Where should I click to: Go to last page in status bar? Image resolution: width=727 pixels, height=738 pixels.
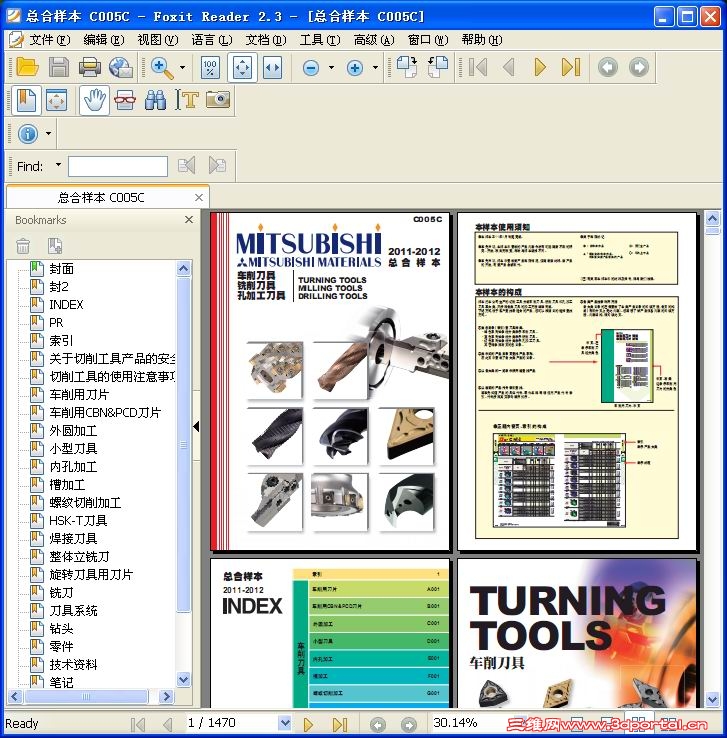[x=340, y=724]
